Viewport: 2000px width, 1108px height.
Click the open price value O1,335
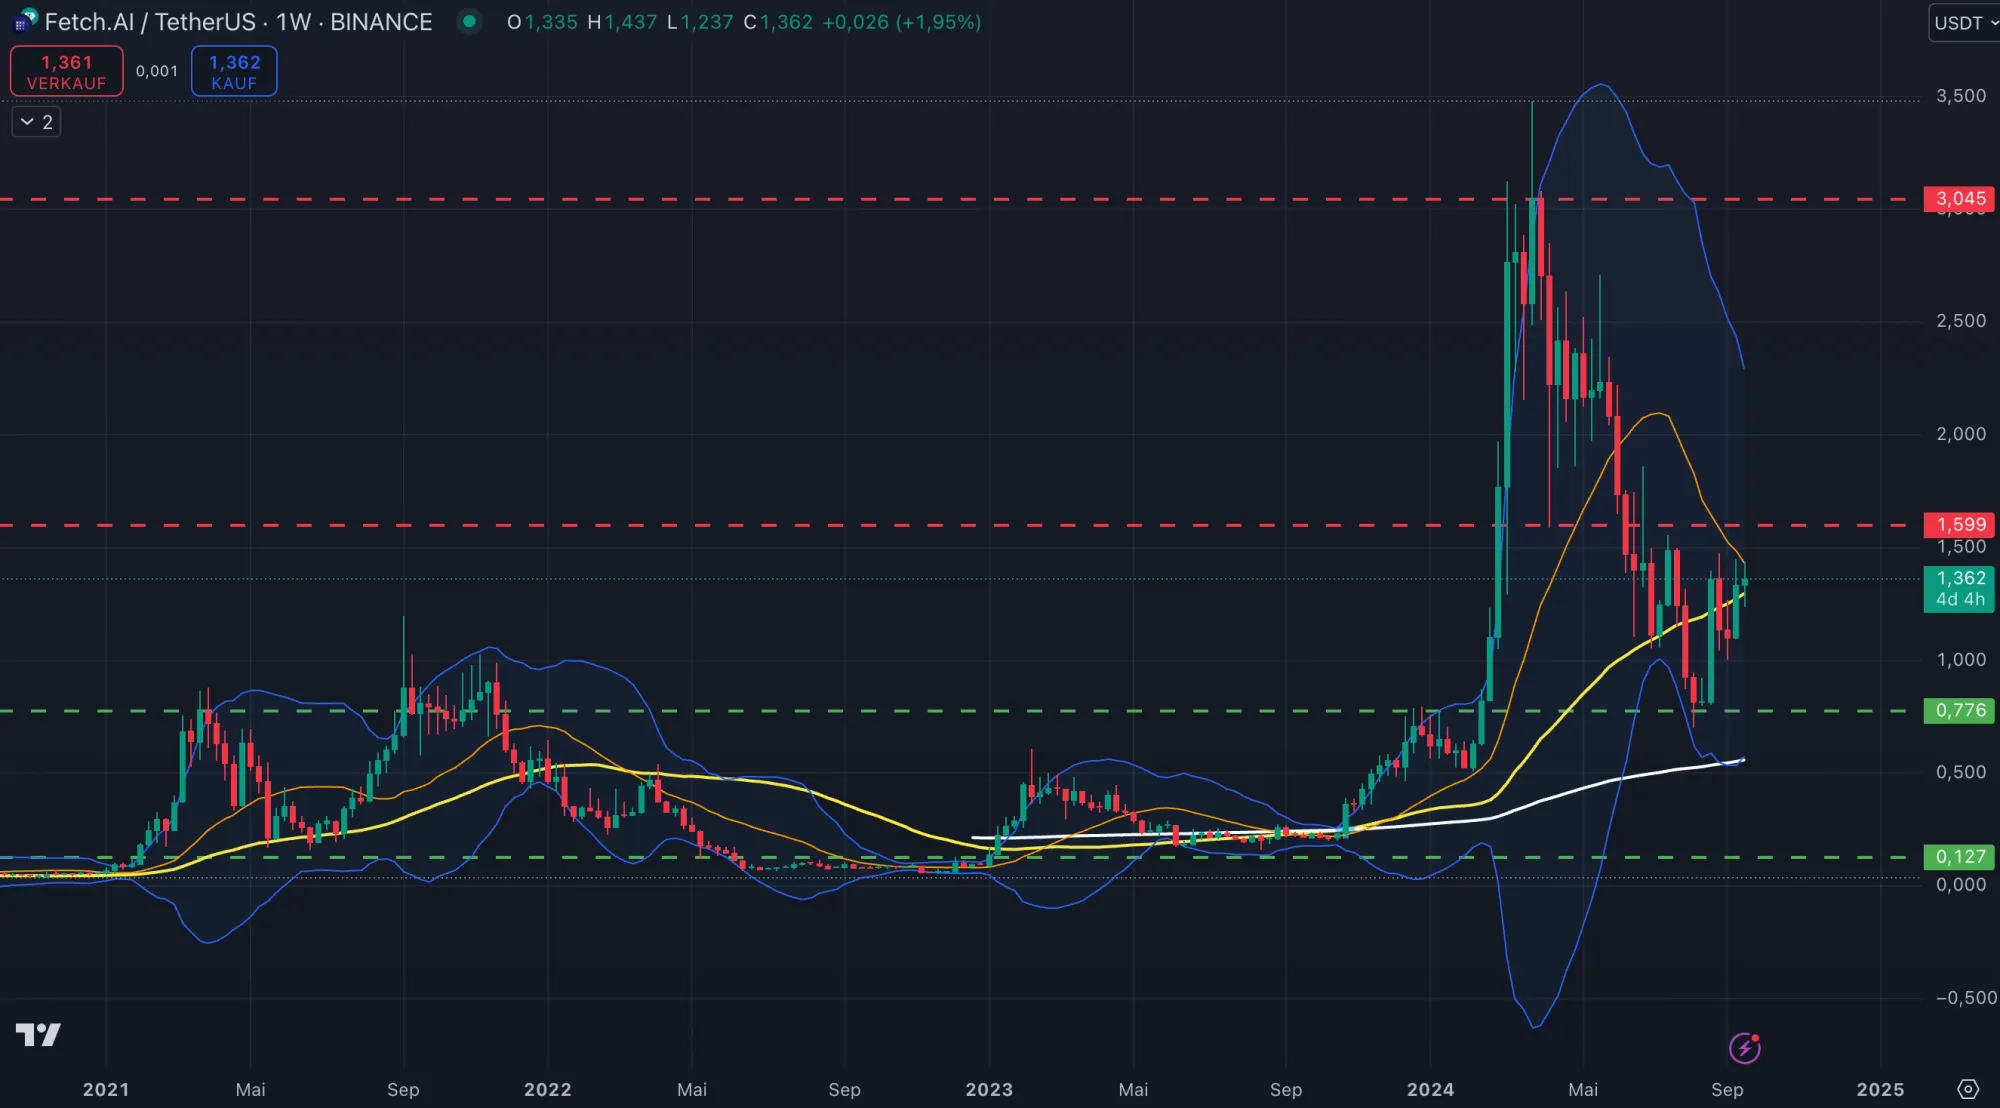point(542,22)
